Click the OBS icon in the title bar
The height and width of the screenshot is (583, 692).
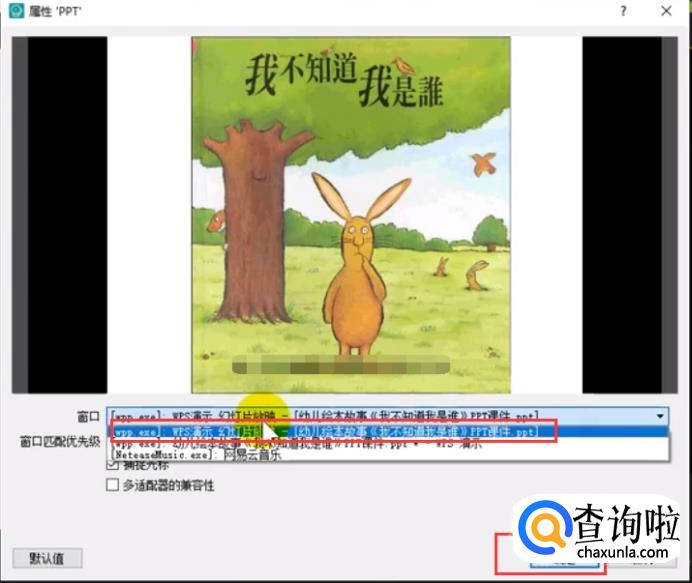coord(17,10)
